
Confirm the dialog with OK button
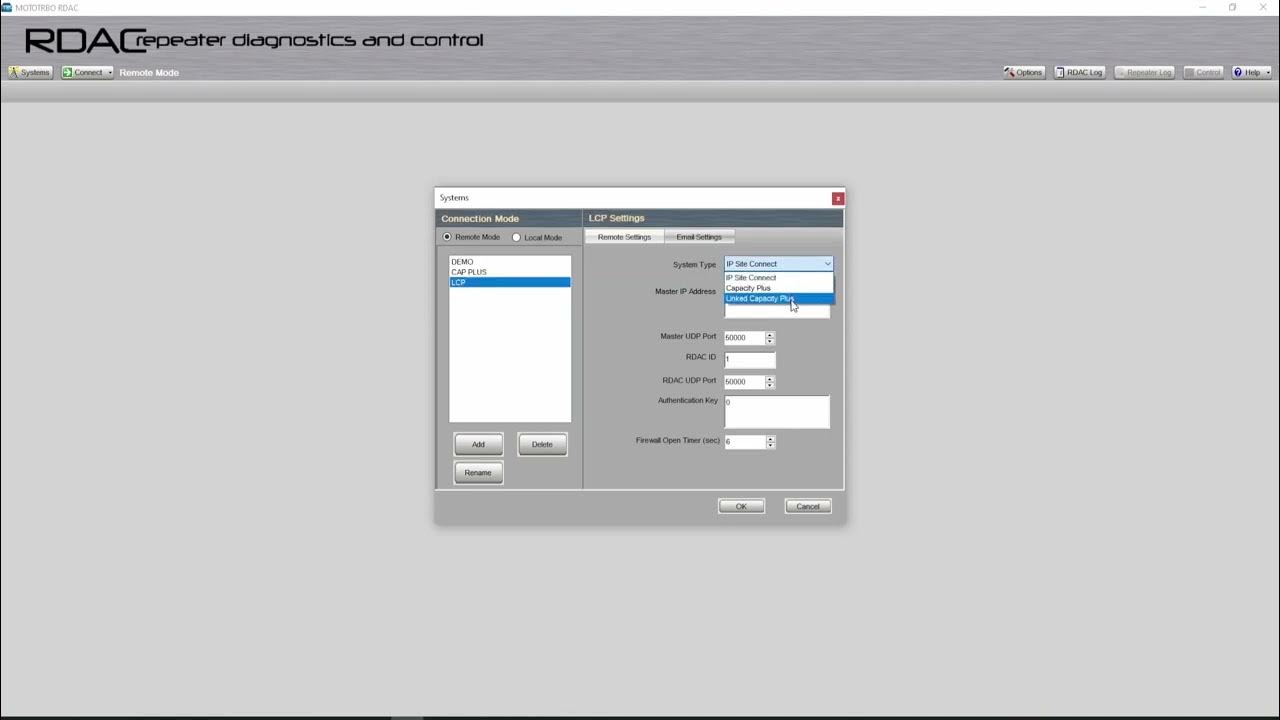(741, 506)
